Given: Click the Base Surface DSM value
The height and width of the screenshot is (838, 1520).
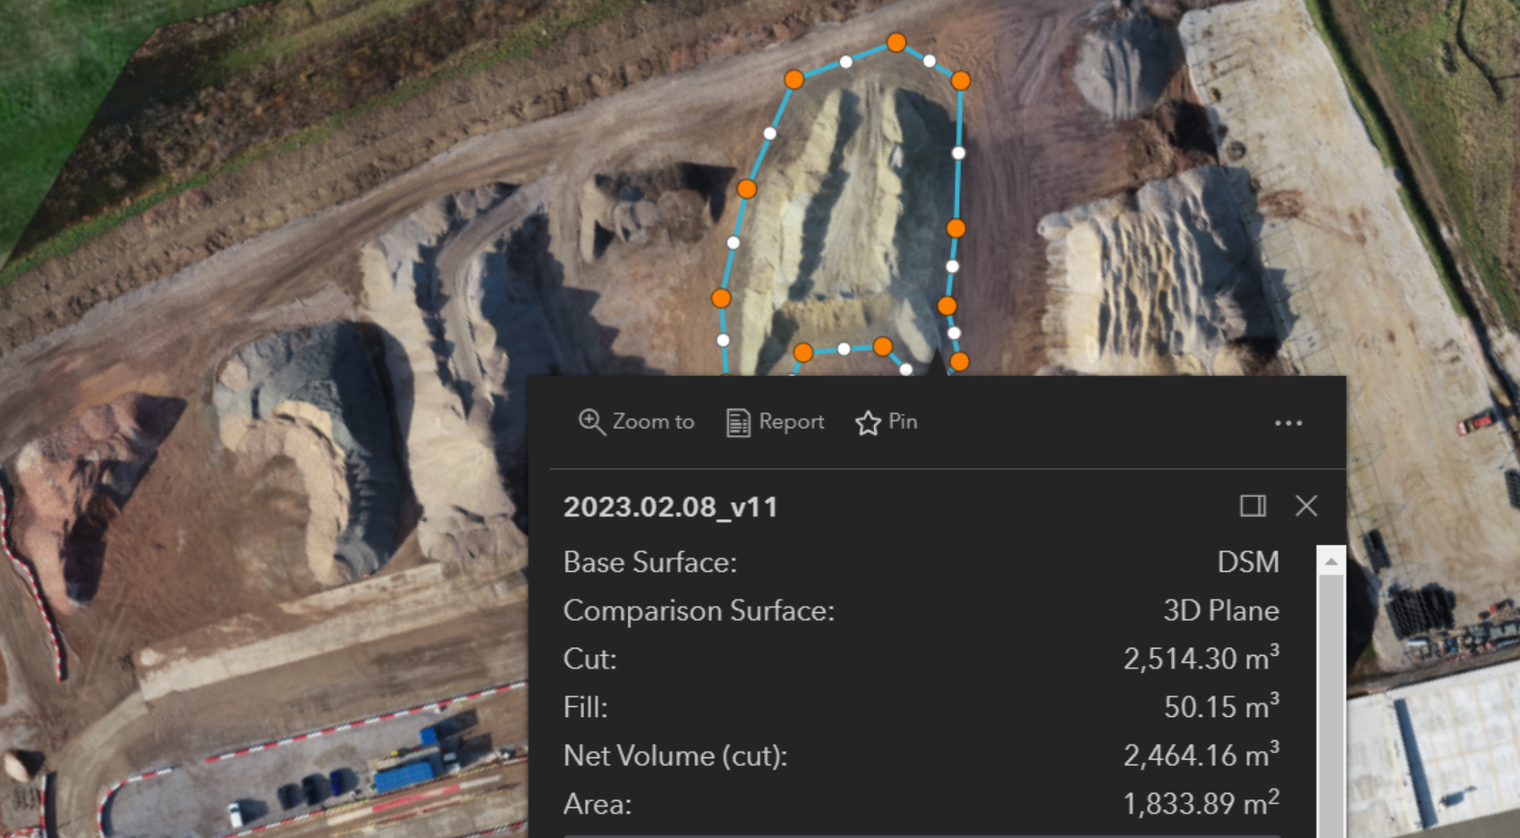Looking at the screenshot, I should (1248, 562).
